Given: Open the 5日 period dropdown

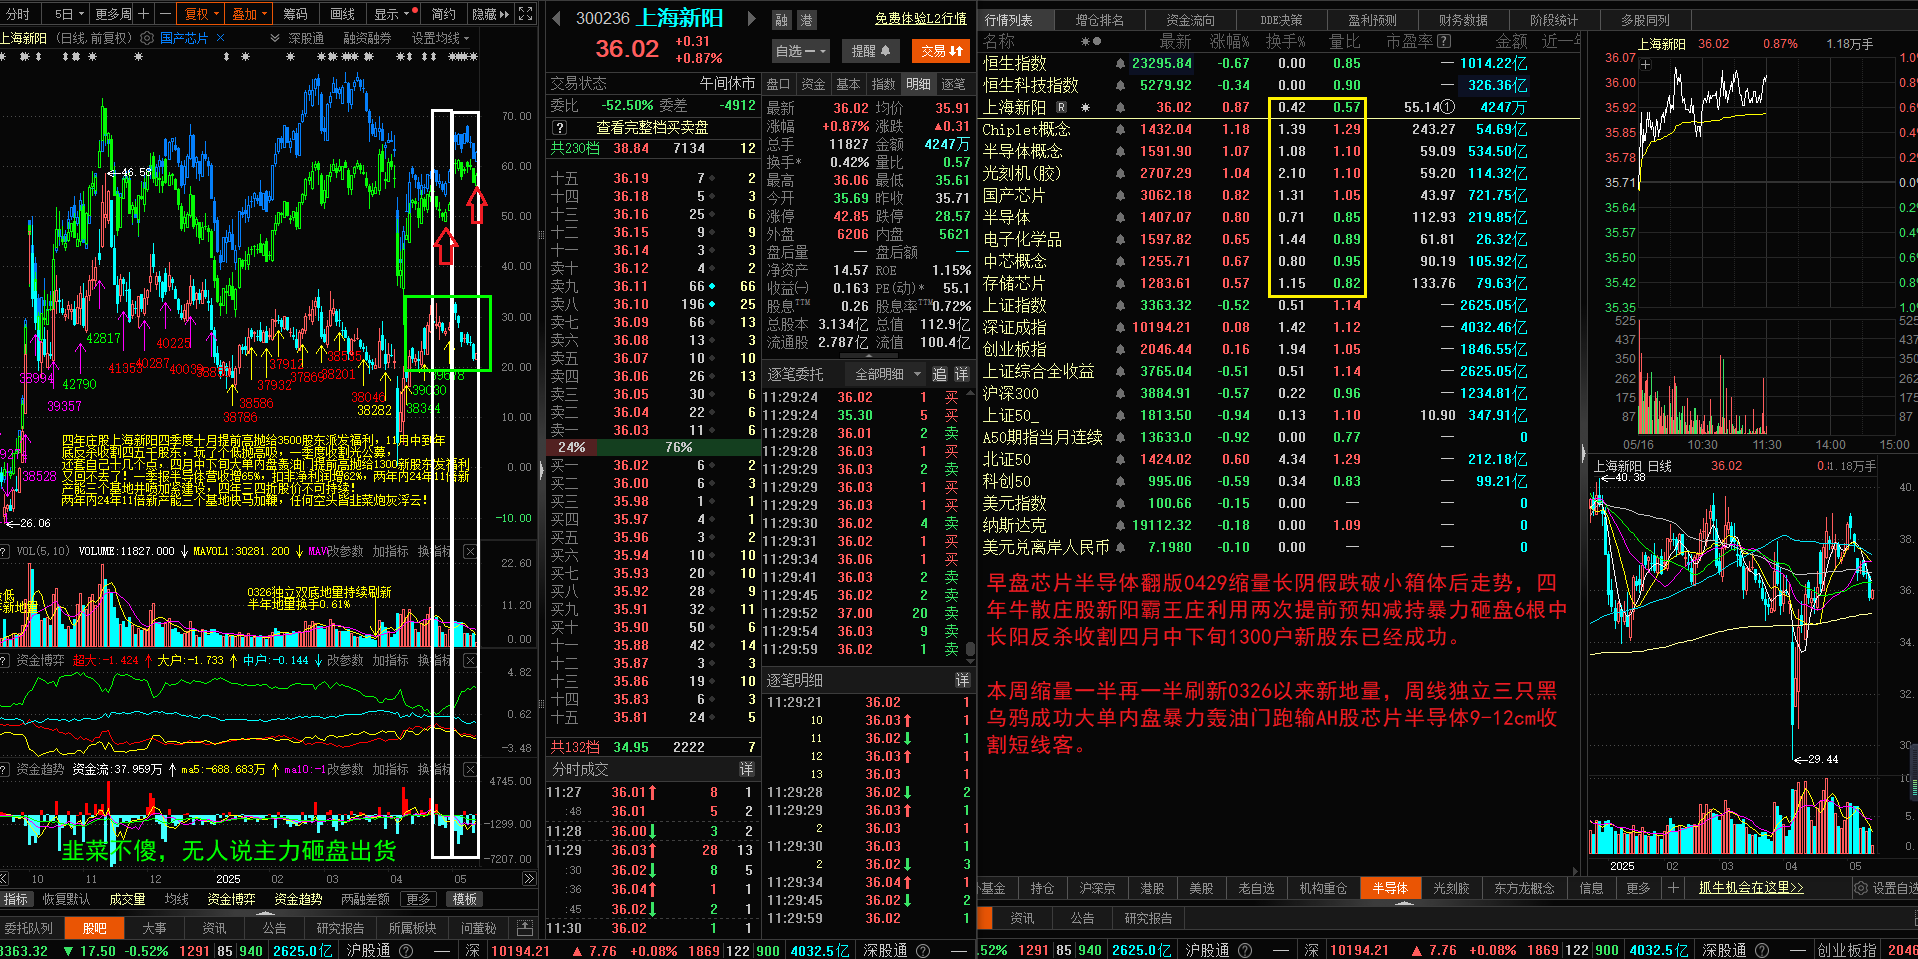Looking at the screenshot, I should [x=67, y=14].
